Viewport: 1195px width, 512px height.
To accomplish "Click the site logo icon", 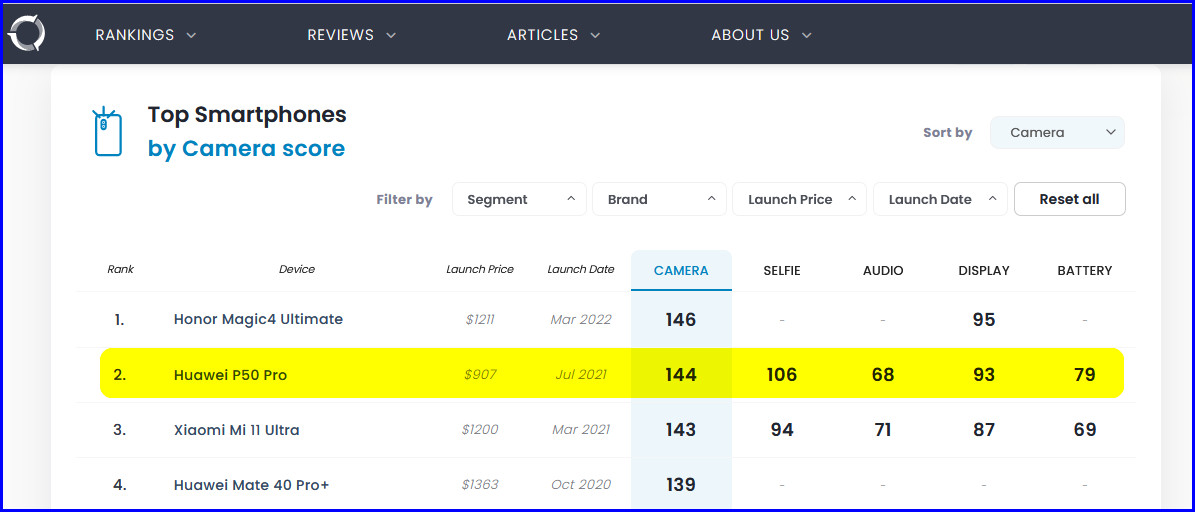I will tap(27, 34).
